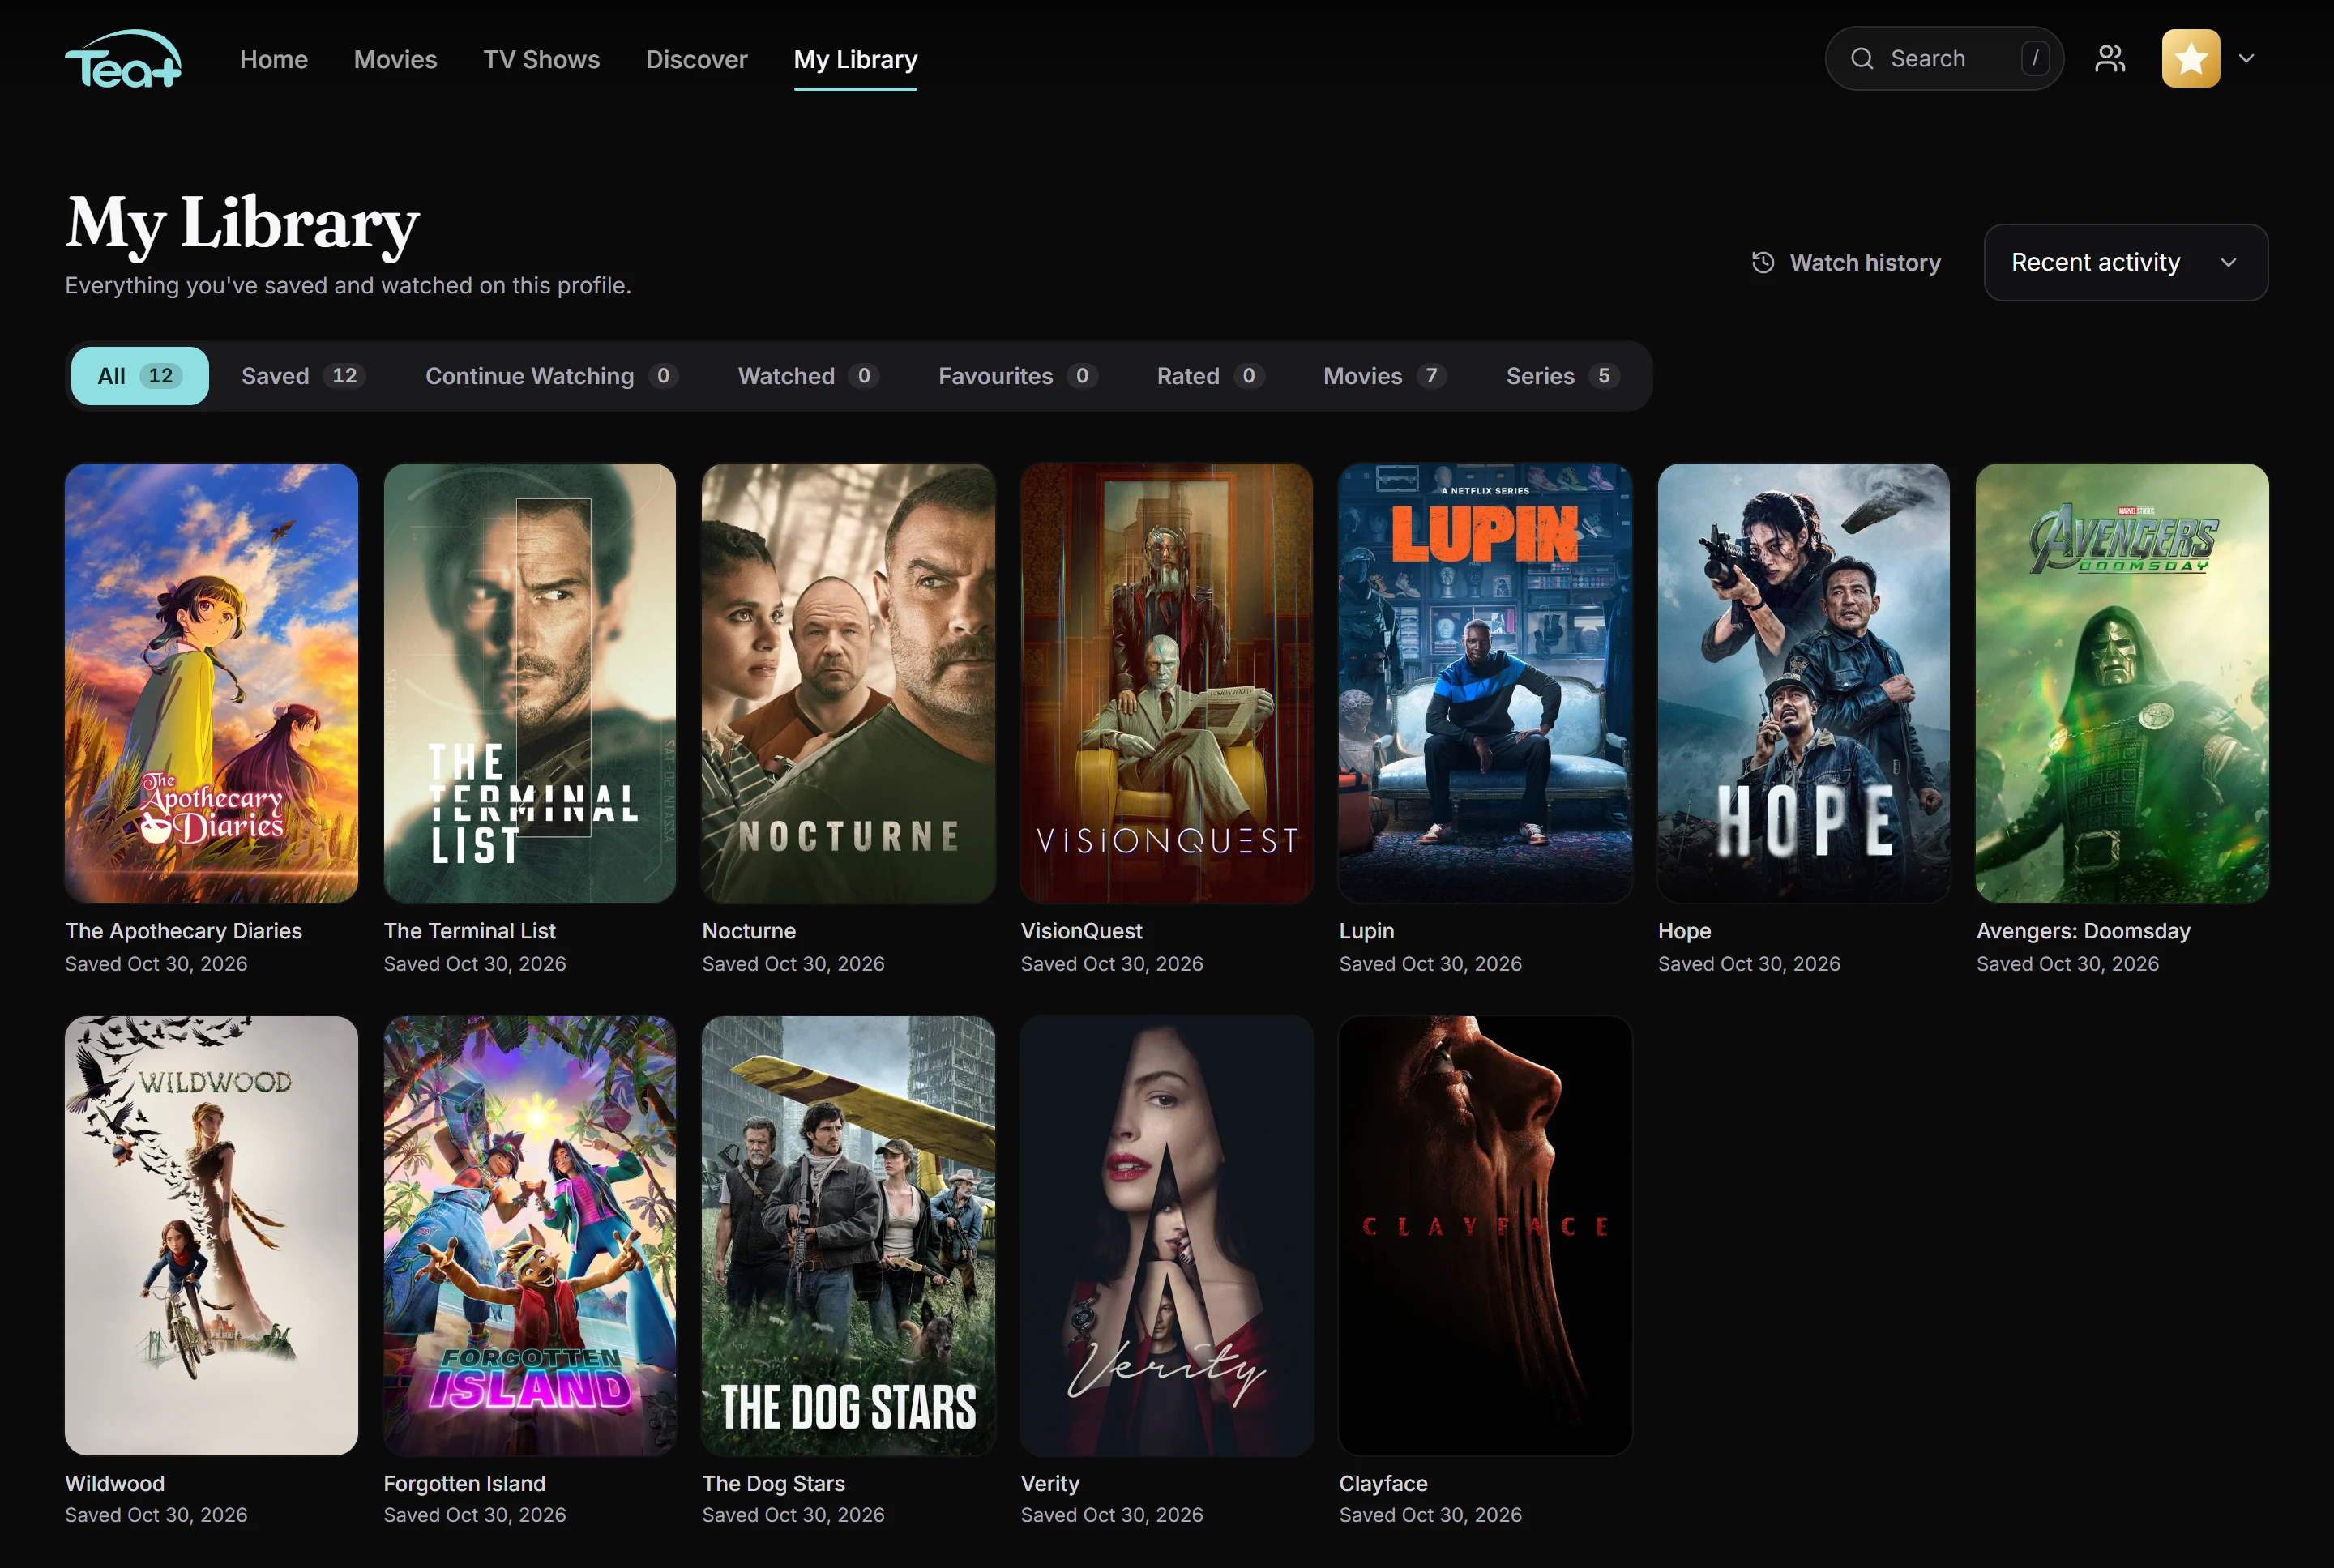Switch to the Watched tab
Image resolution: width=2334 pixels, height=1568 pixels.
[808, 376]
